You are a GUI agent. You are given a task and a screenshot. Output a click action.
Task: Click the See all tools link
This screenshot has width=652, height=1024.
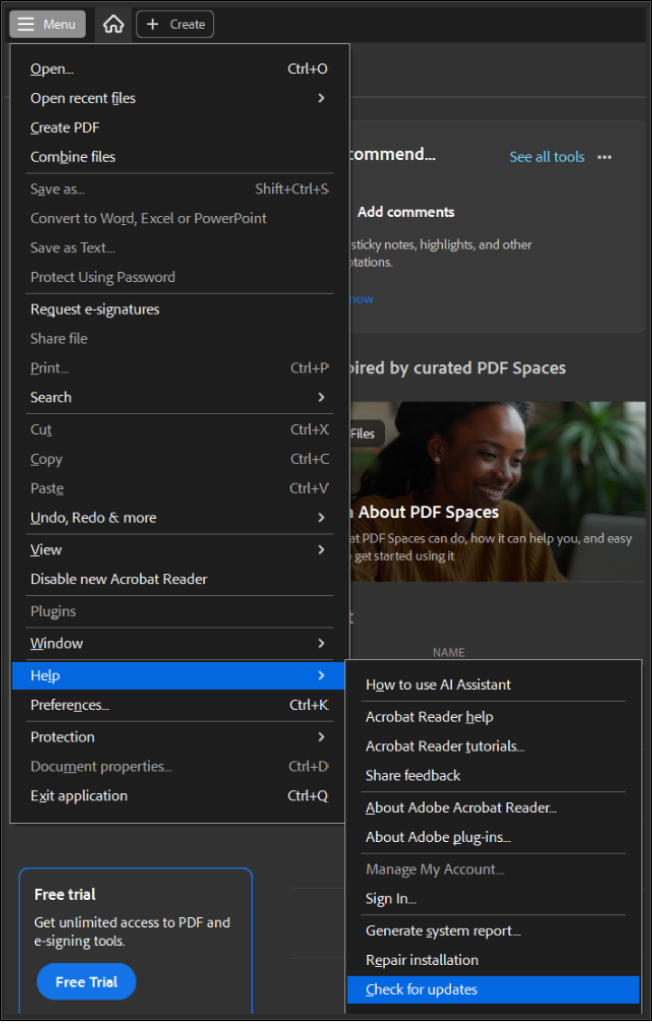pos(547,157)
